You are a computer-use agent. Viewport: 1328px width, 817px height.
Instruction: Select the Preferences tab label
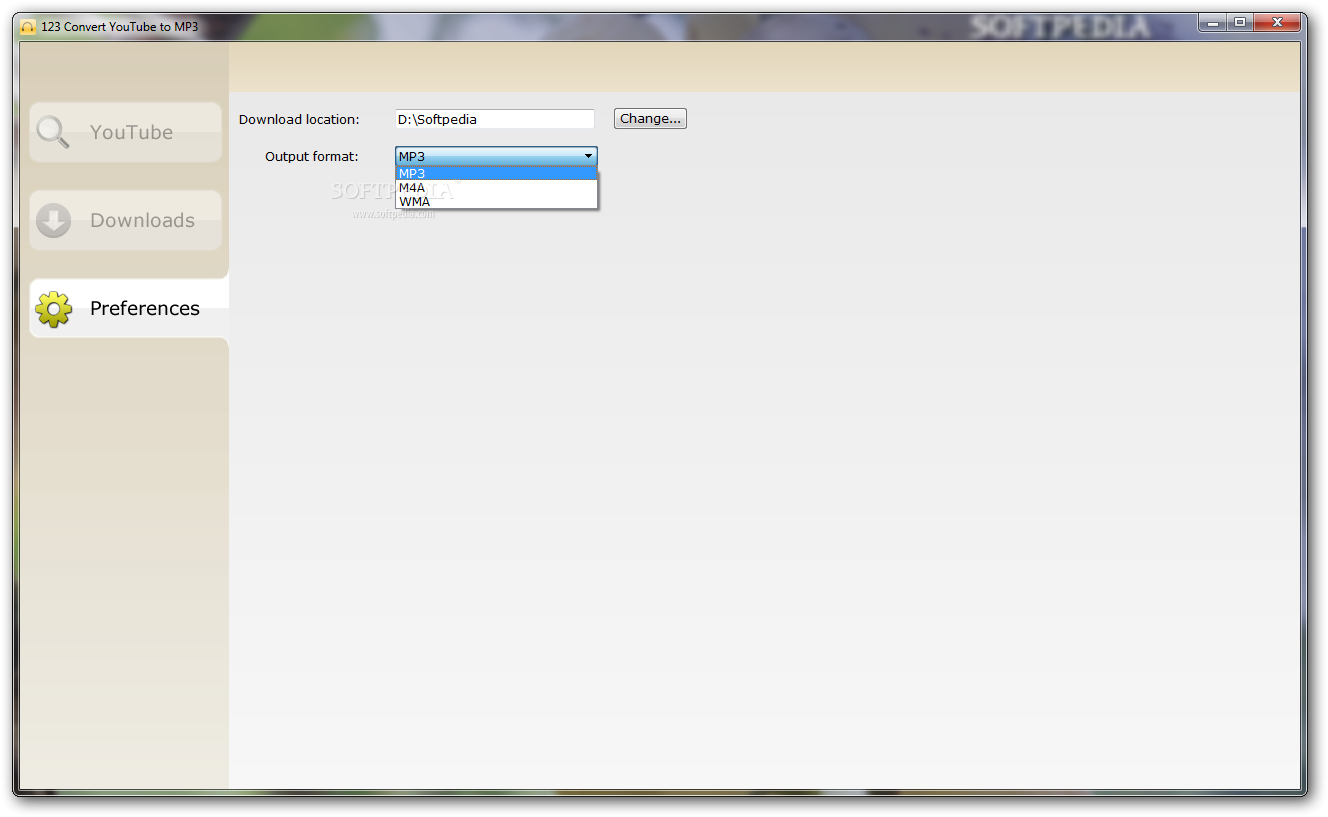coord(145,308)
